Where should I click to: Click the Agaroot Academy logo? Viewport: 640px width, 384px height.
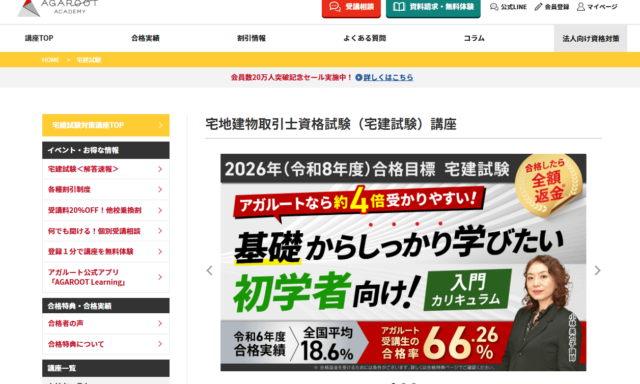[x=57, y=7]
